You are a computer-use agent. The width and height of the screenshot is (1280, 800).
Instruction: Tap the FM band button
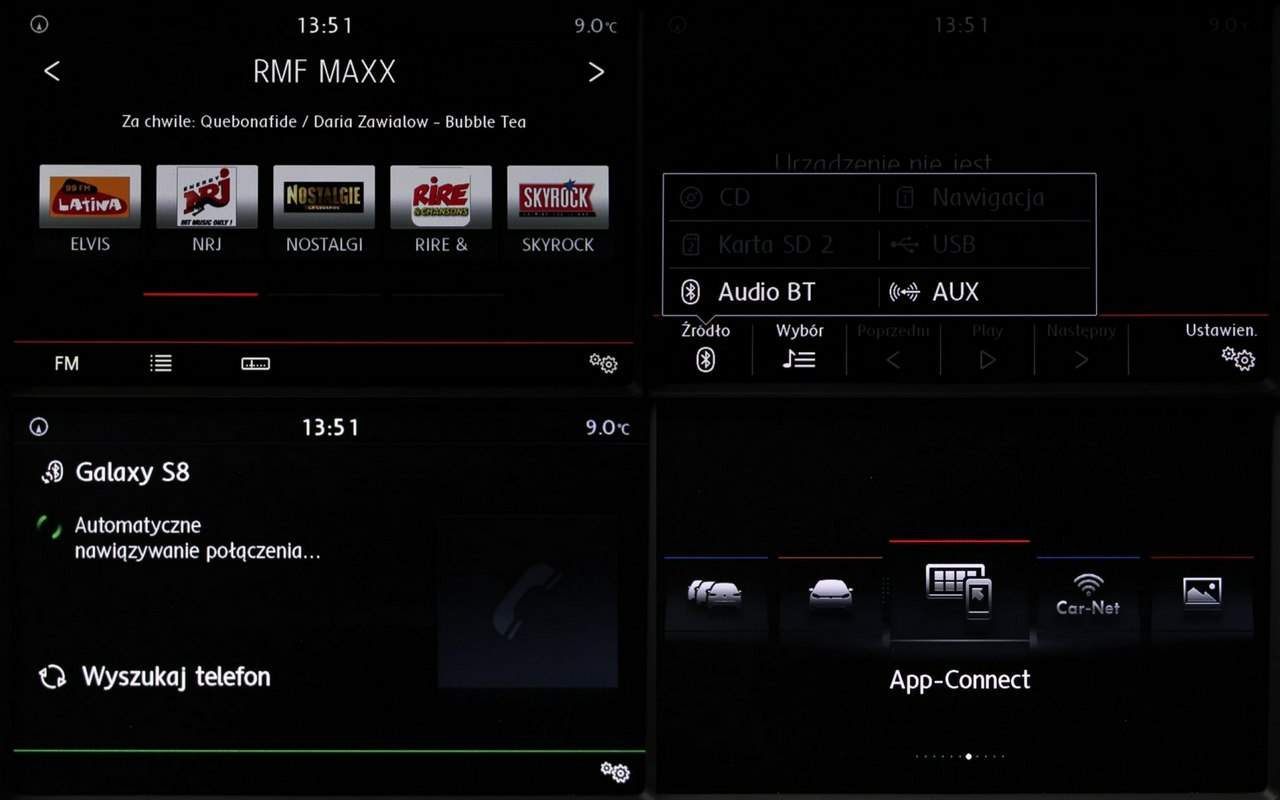tap(67, 364)
